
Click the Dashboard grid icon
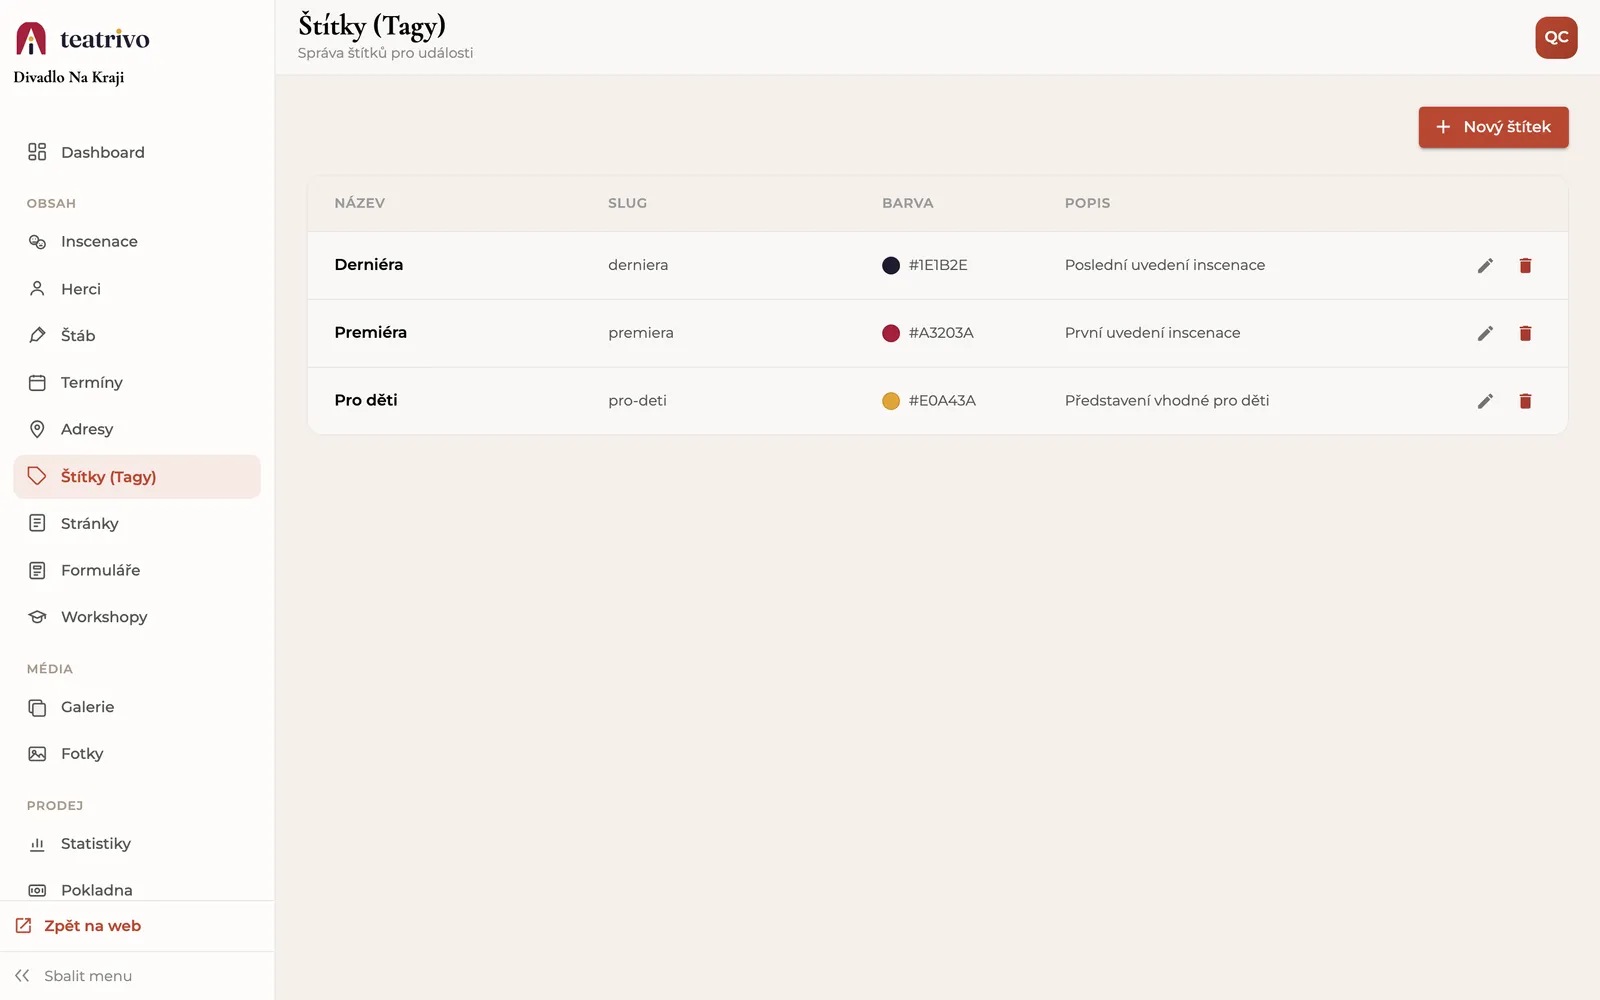coord(37,152)
